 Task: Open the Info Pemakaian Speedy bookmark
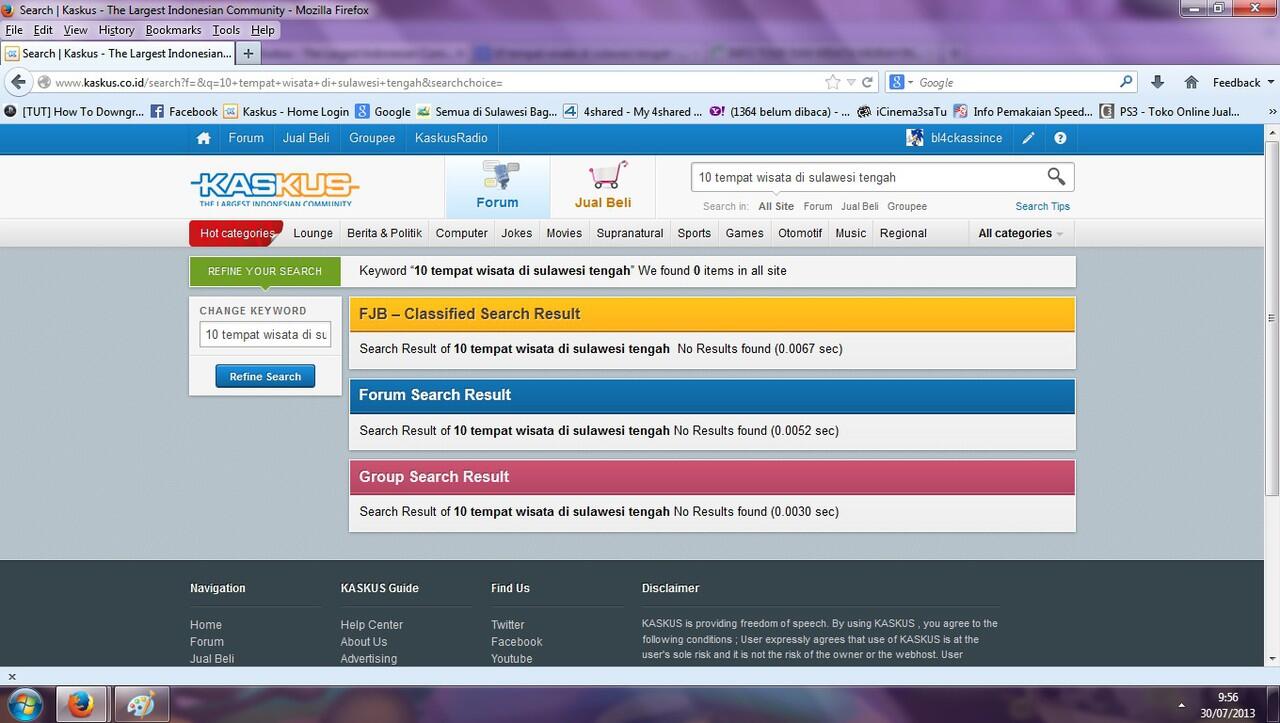[x=1024, y=111]
